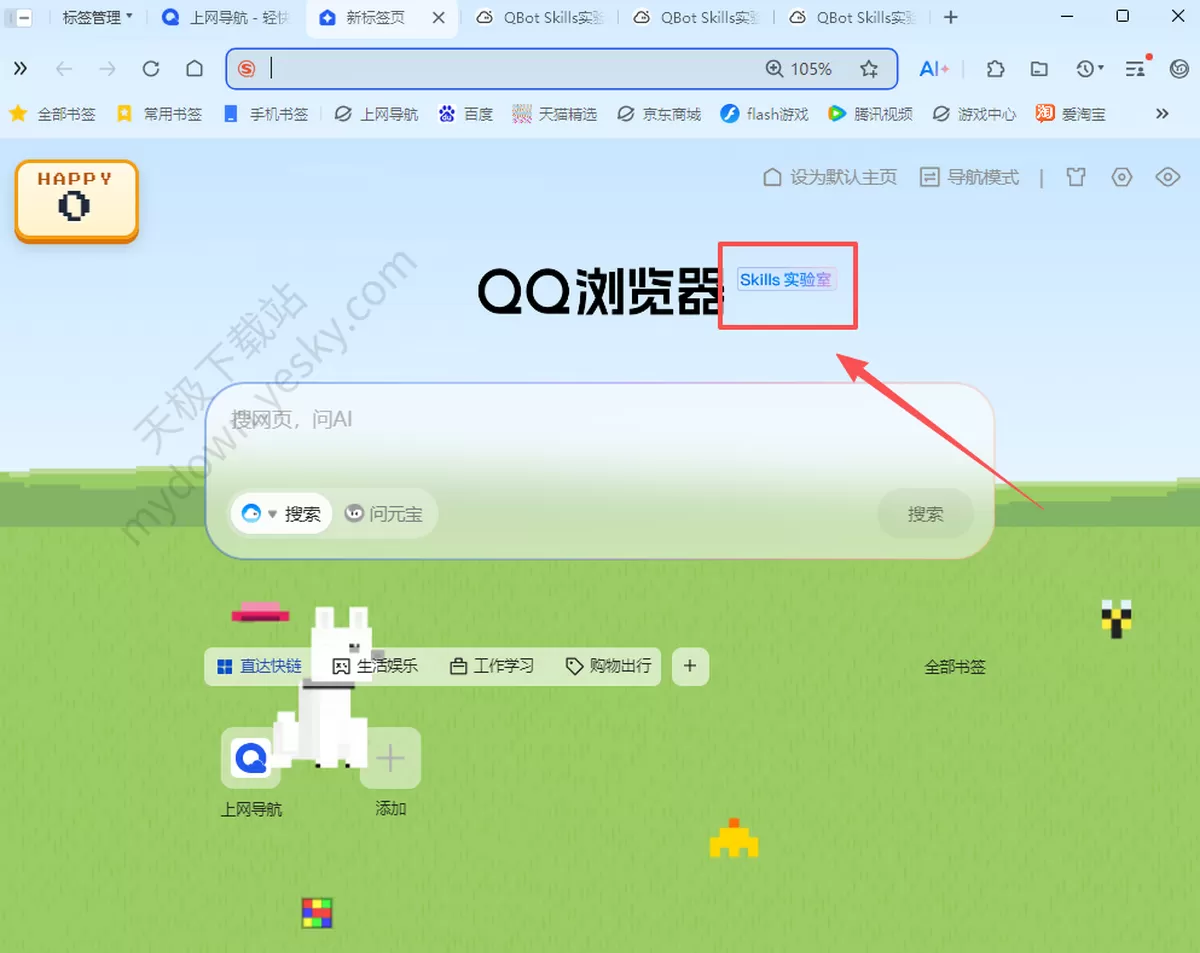
Task: Open the AI+ assistant
Action: pyautogui.click(x=934, y=68)
